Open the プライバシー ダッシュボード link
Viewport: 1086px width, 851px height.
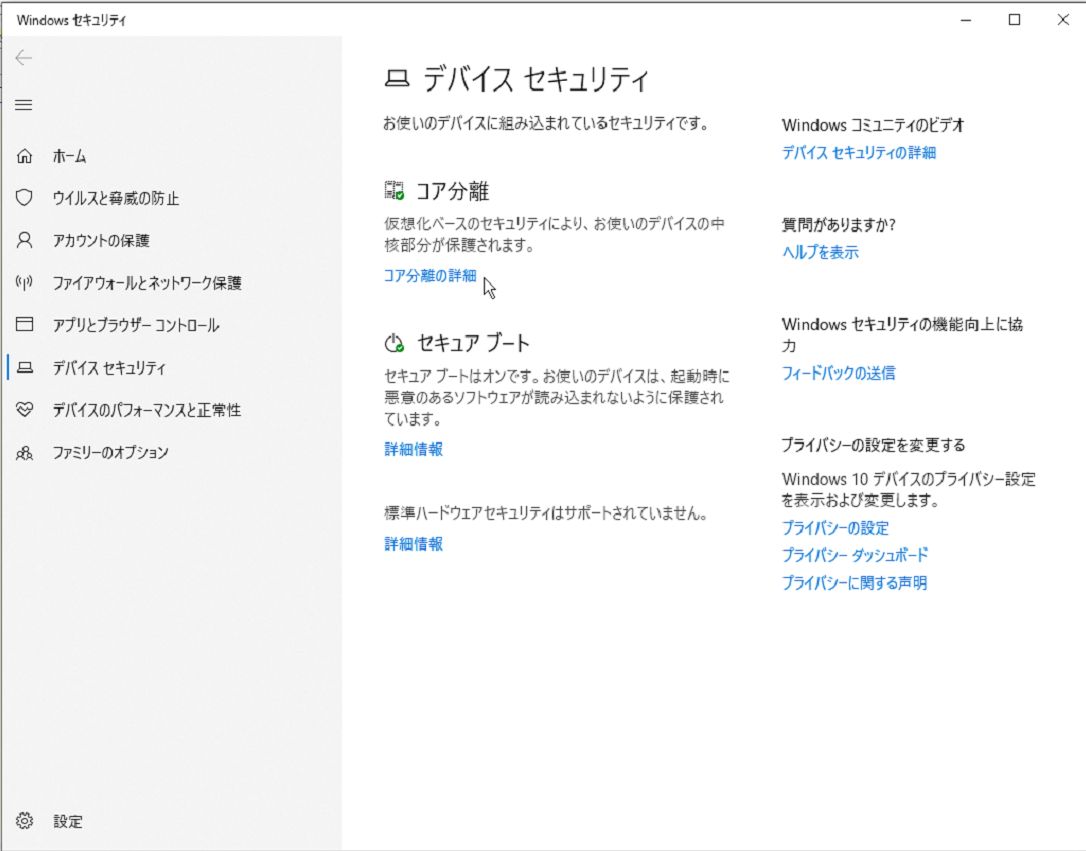click(854, 555)
